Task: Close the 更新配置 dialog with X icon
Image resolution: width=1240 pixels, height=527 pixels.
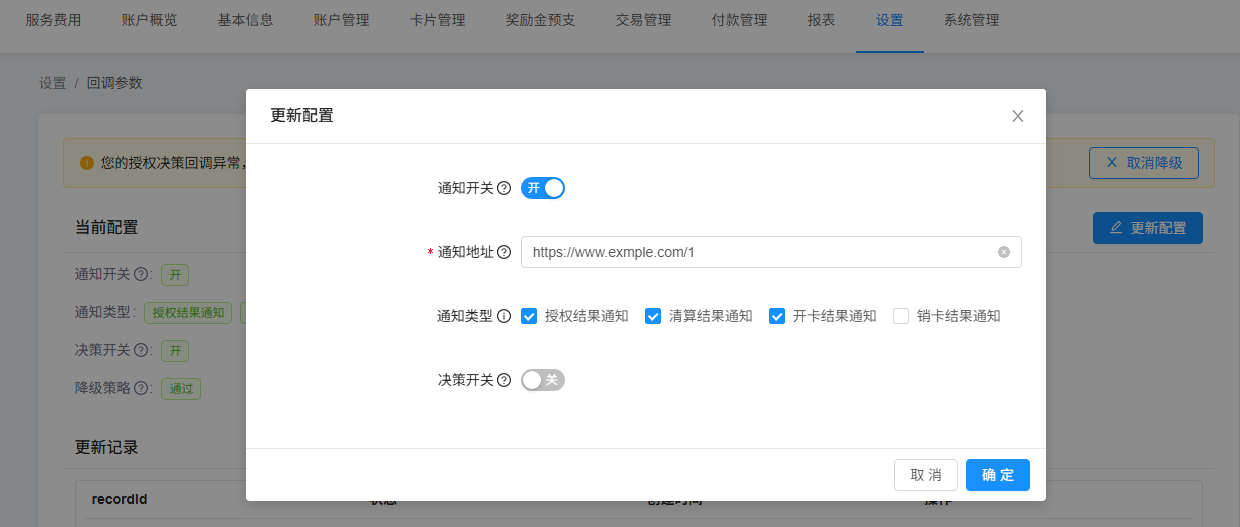Action: tap(1018, 116)
